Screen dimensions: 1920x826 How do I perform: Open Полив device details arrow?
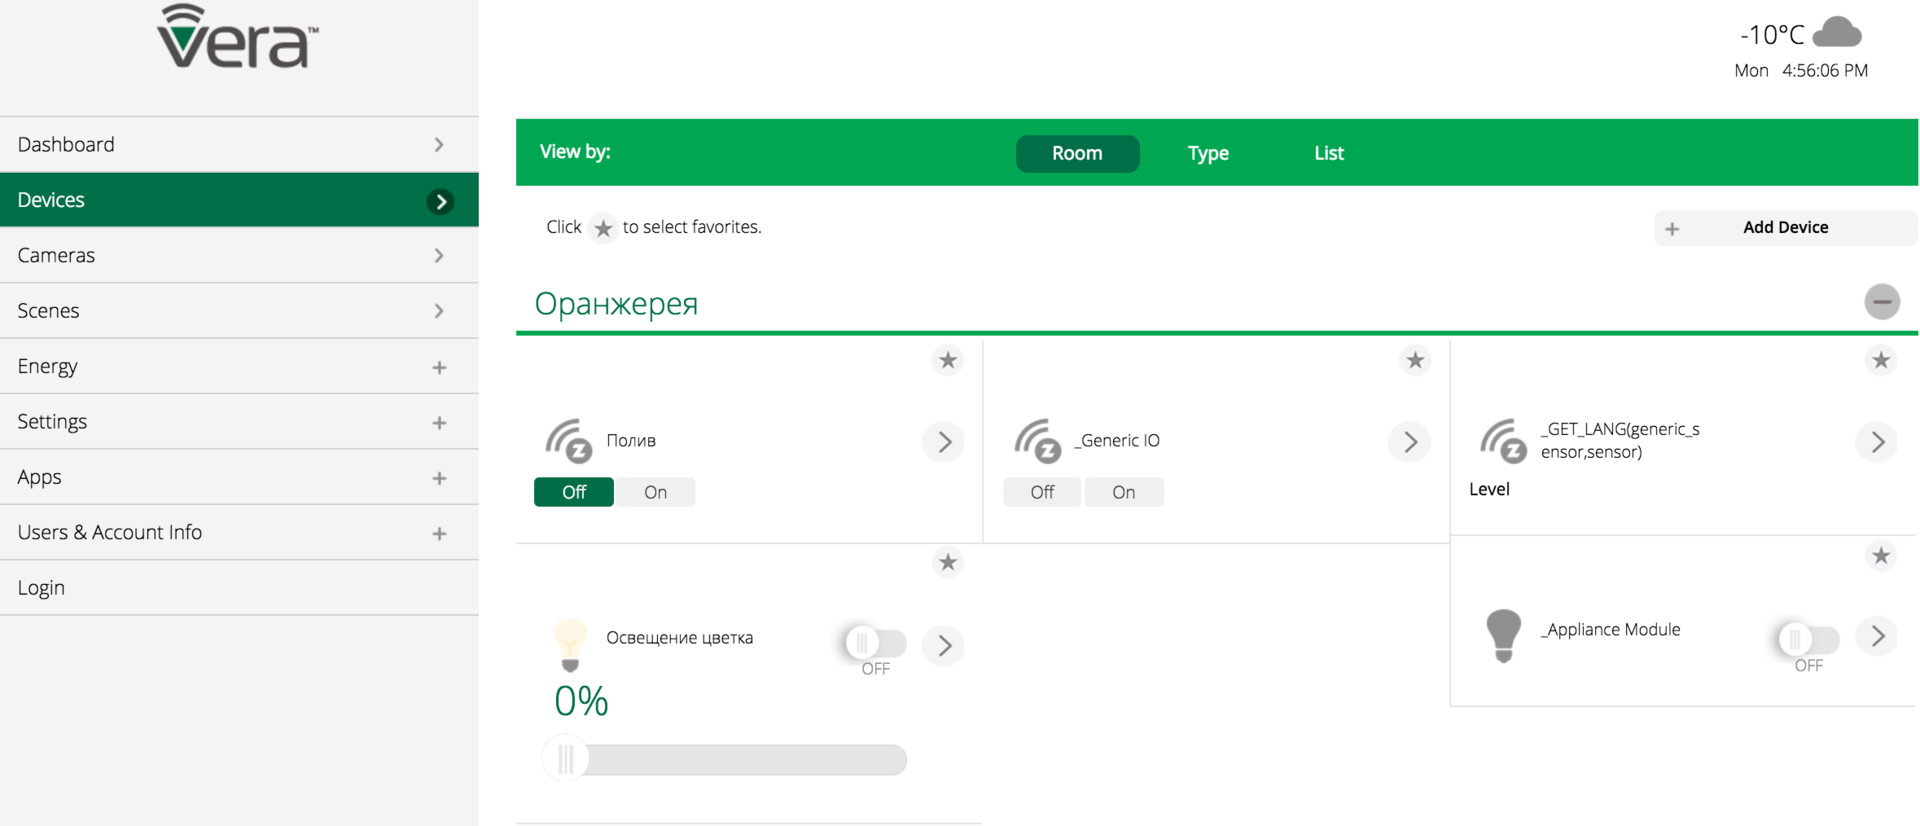tap(944, 442)
